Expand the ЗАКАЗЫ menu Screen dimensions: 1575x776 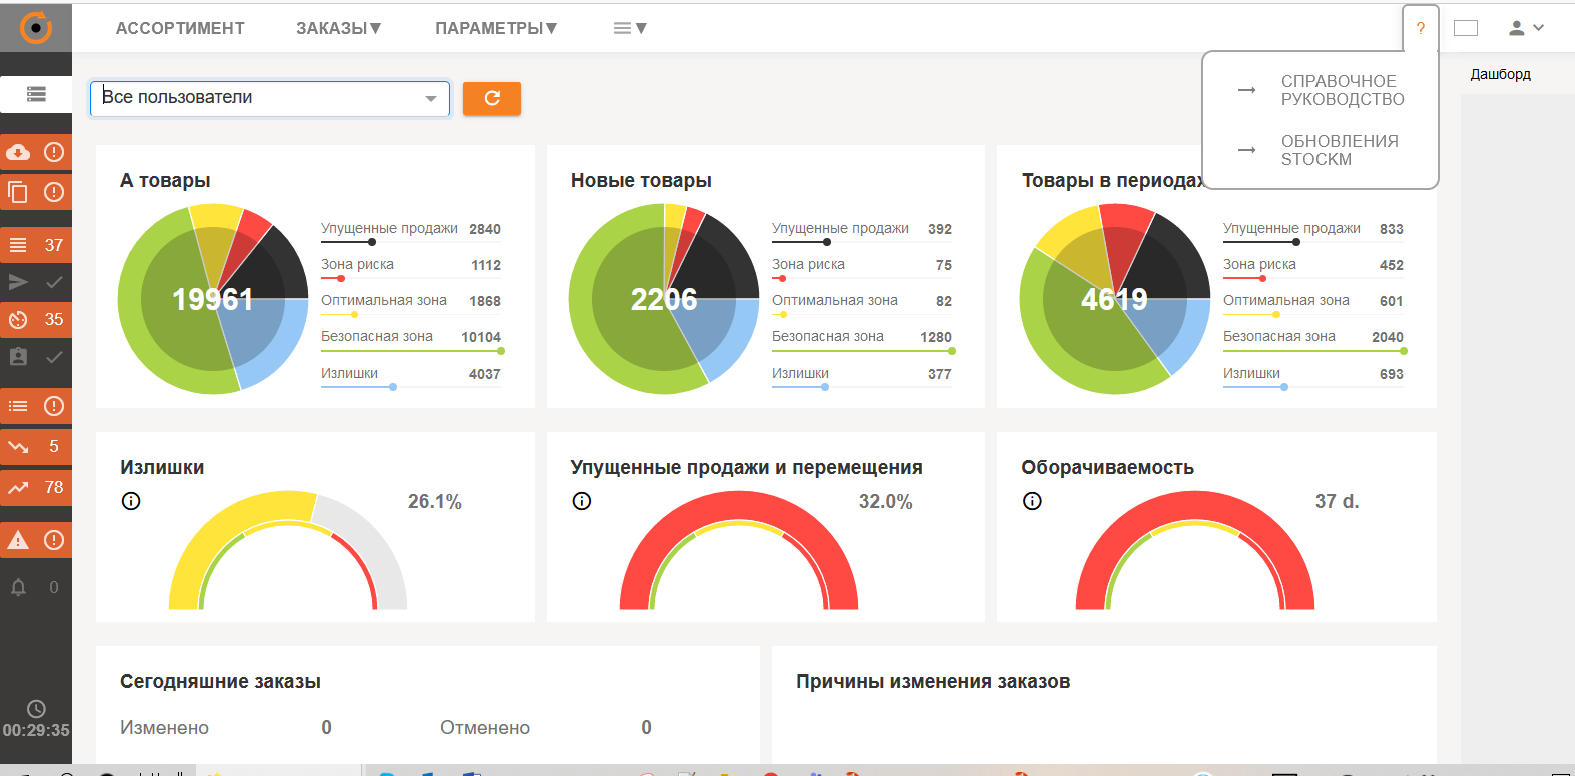click(338, 28)
